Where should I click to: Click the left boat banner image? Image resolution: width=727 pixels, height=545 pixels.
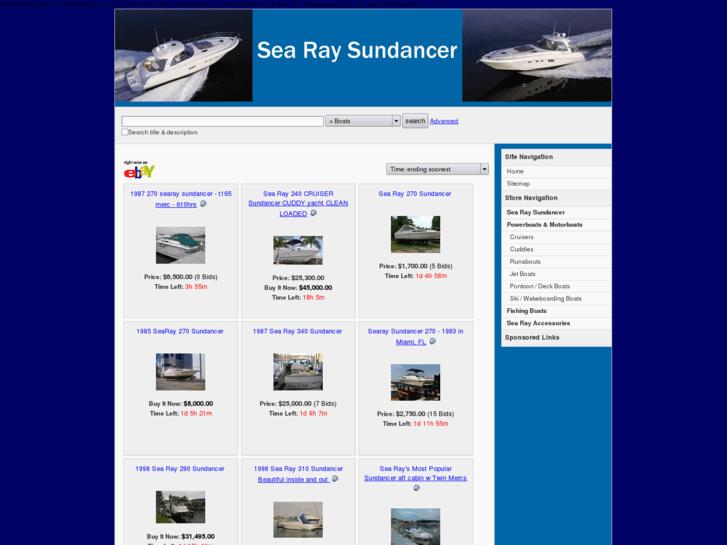(x=184, y=55)
